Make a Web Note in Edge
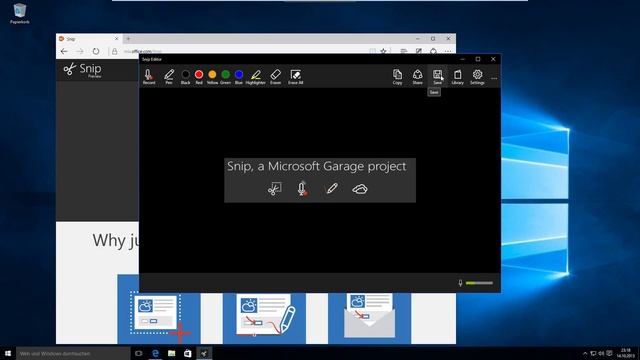Viewport: 640px width, 360px height. 418,51
